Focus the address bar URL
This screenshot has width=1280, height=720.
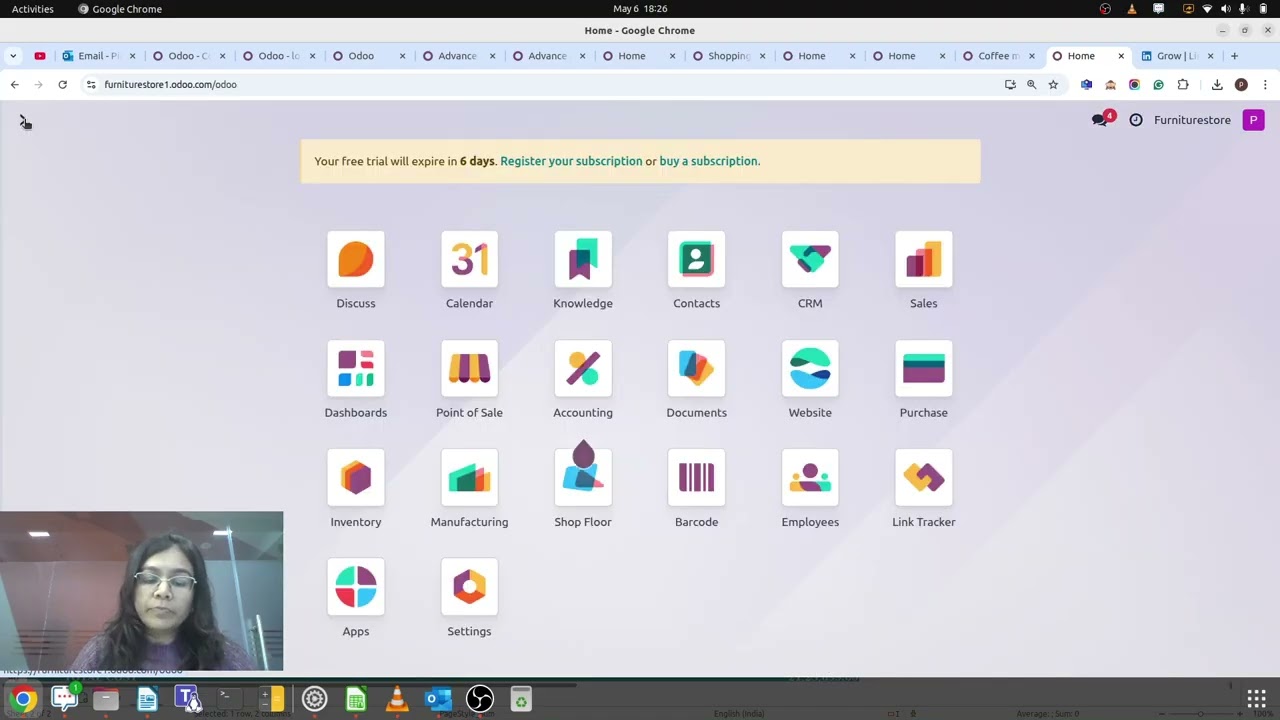170,85
